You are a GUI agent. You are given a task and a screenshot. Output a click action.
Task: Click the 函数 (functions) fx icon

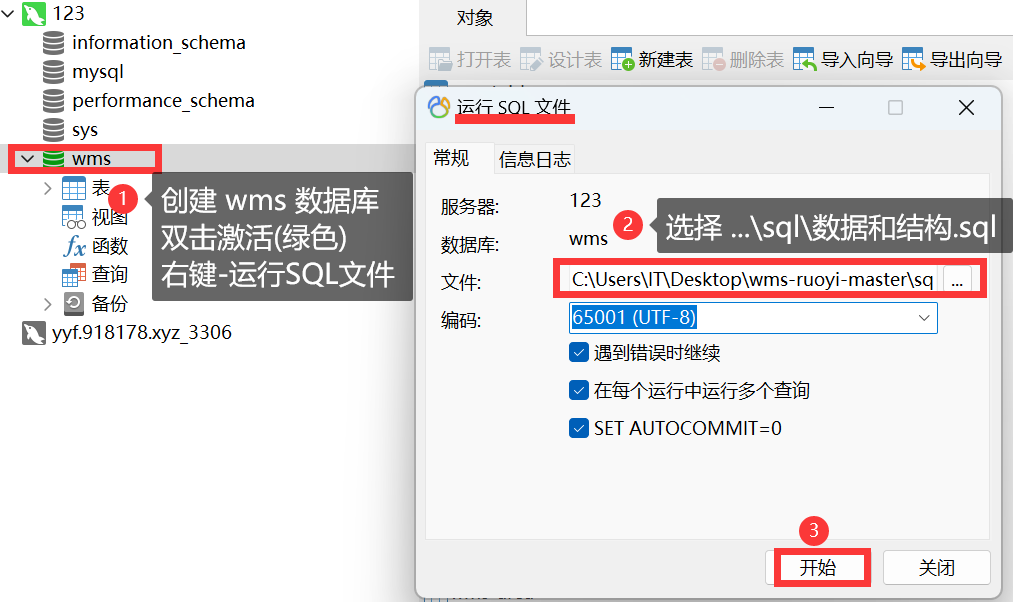(74, 246)
